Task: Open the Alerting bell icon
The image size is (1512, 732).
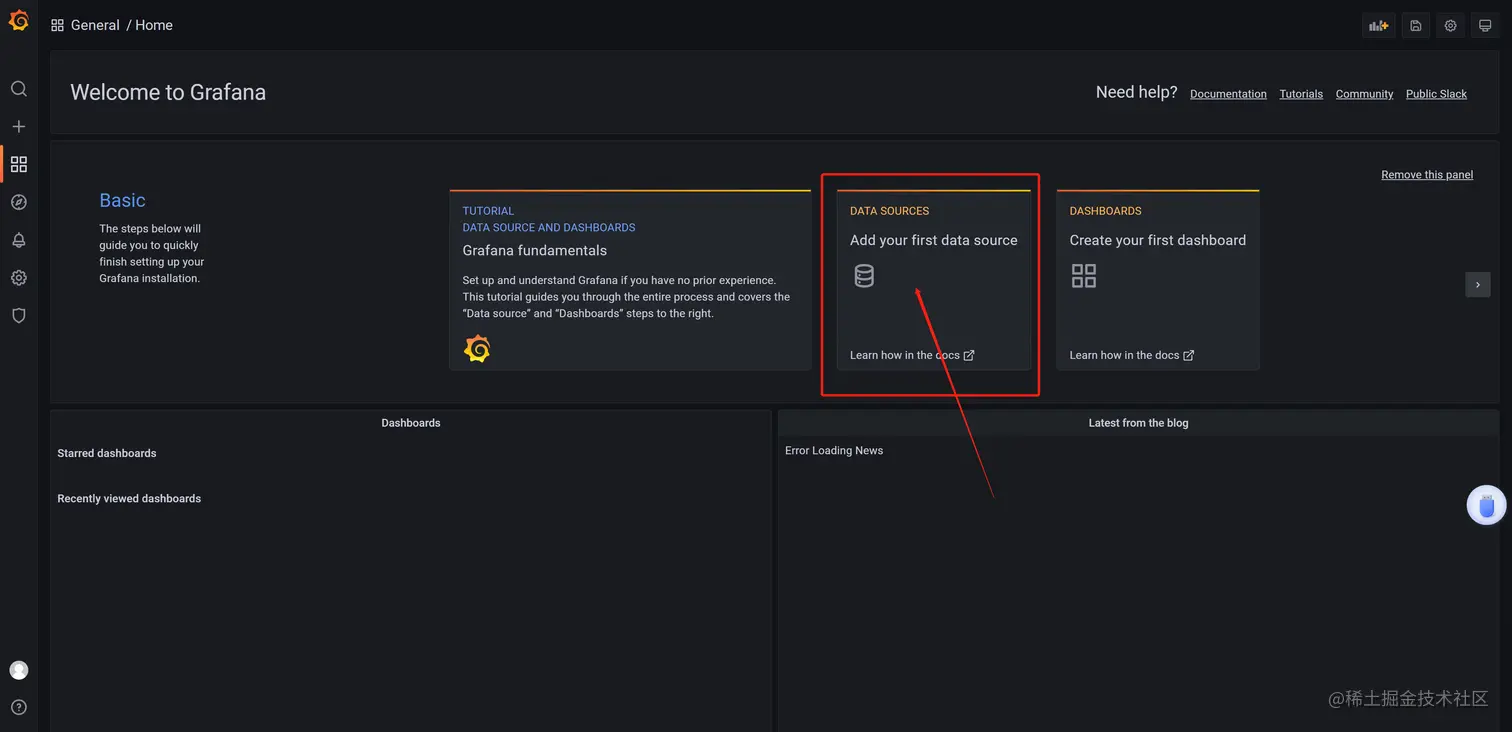Action: (x=19, y=240)
